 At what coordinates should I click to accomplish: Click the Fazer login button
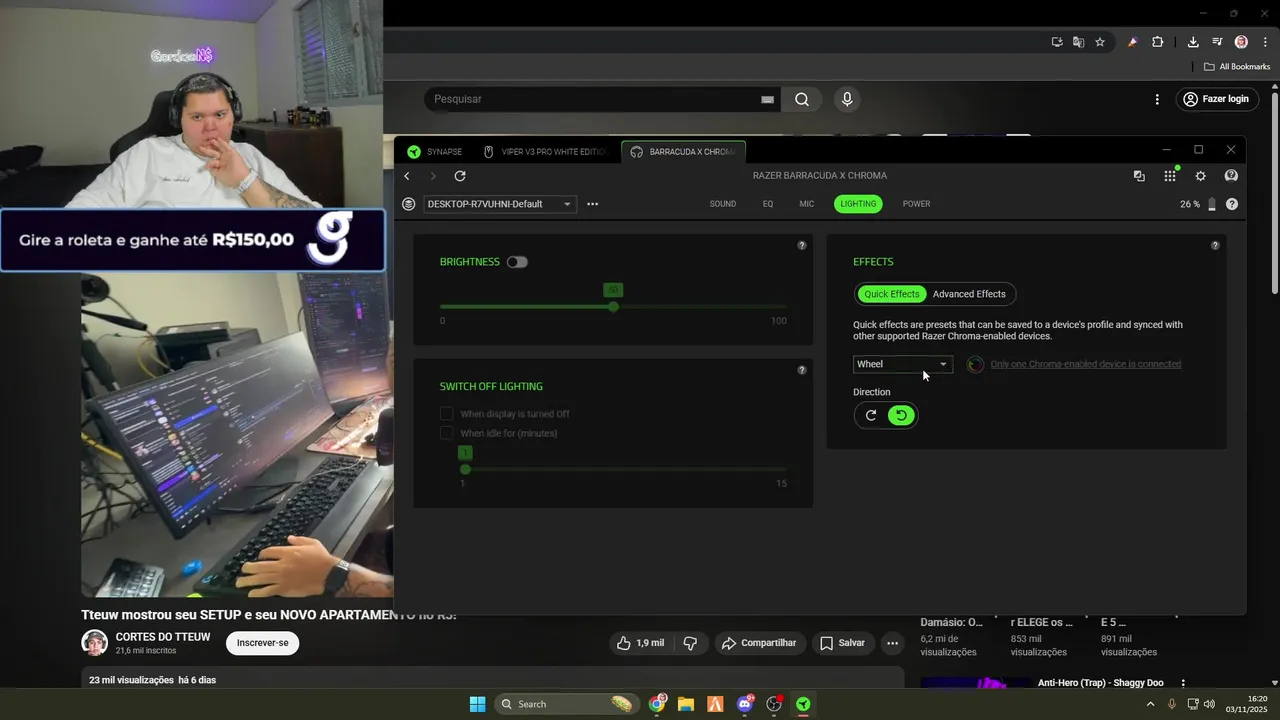(1216, 99)
